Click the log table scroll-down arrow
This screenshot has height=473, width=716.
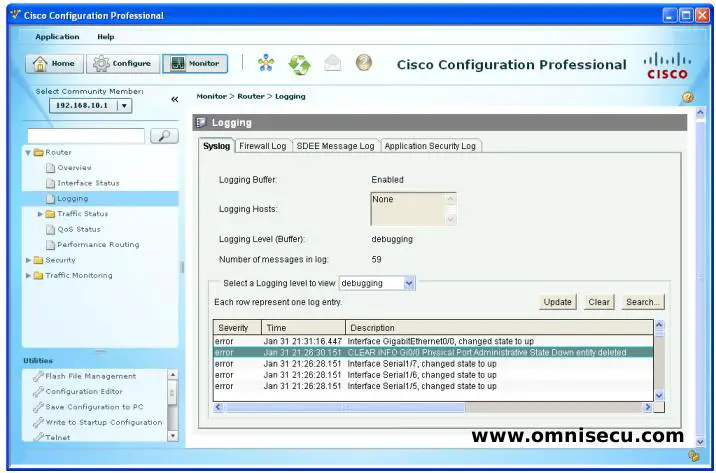[659, 396]
